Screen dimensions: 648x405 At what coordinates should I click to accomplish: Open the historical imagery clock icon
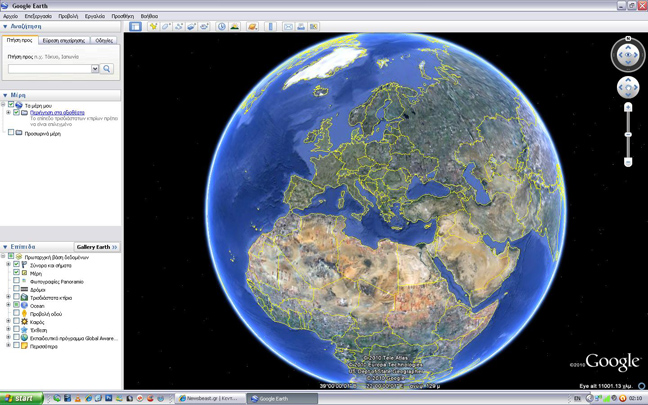click(x=221, y=27)
